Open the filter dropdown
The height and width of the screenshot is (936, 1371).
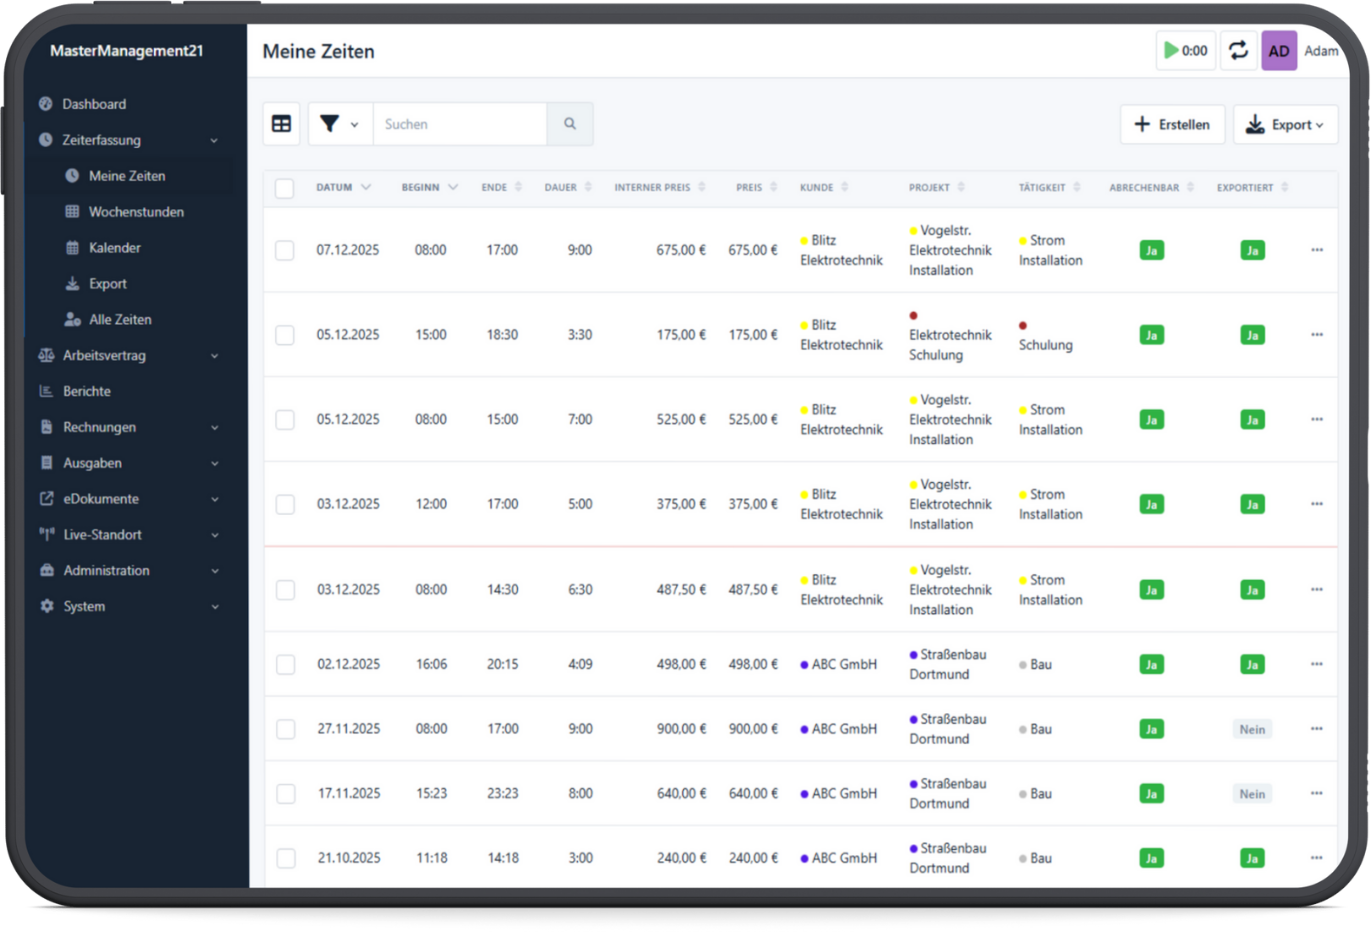point(339,124)
